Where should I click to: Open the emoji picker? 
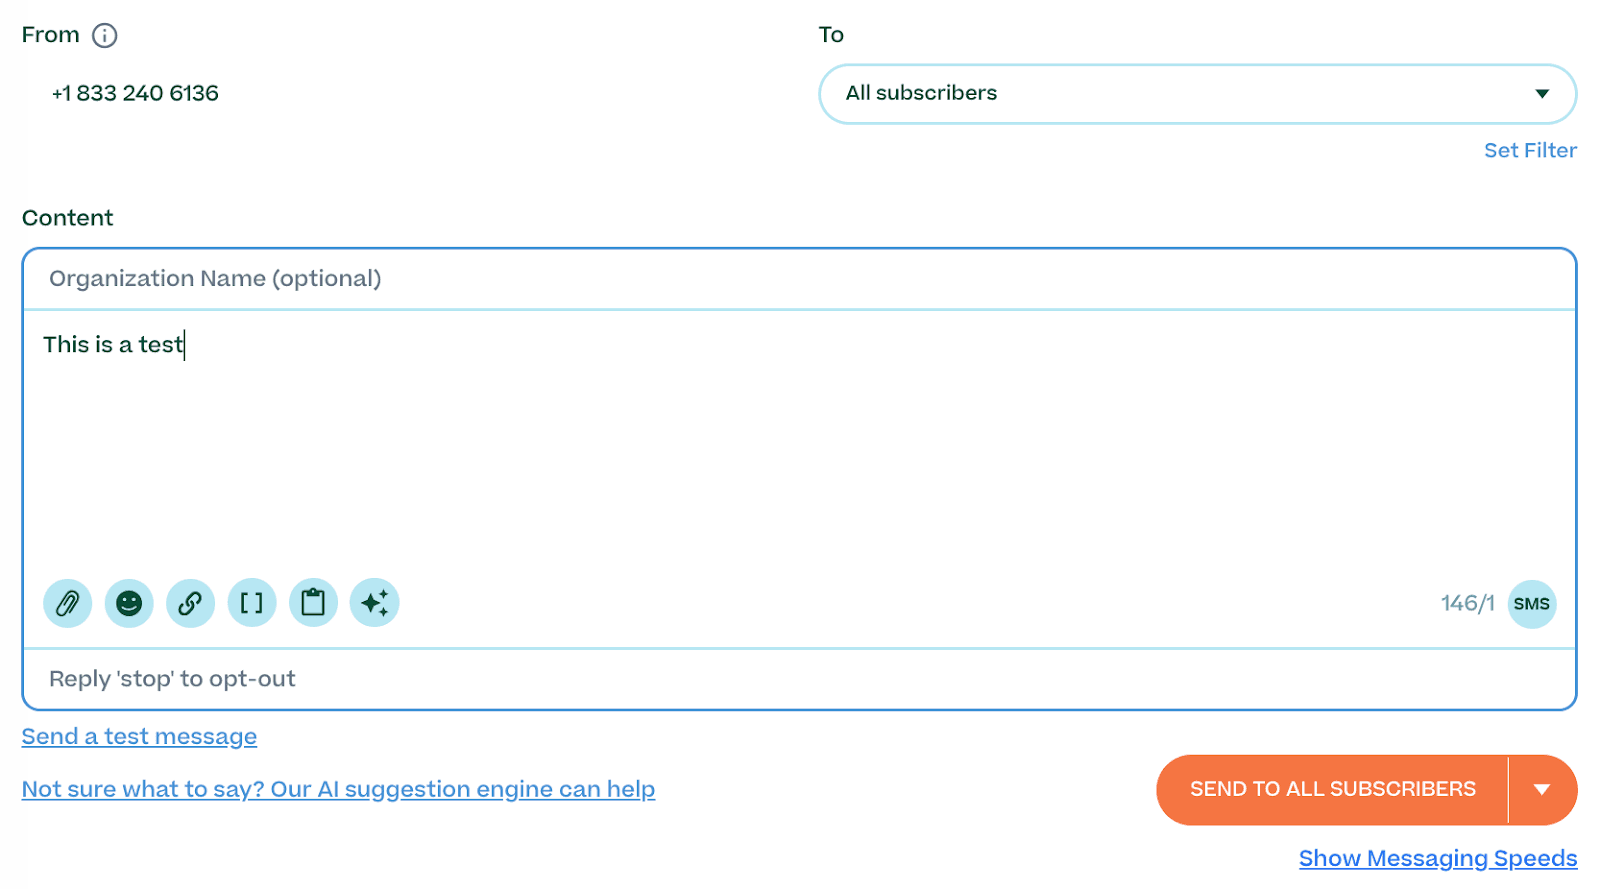[x=129, y=603]
